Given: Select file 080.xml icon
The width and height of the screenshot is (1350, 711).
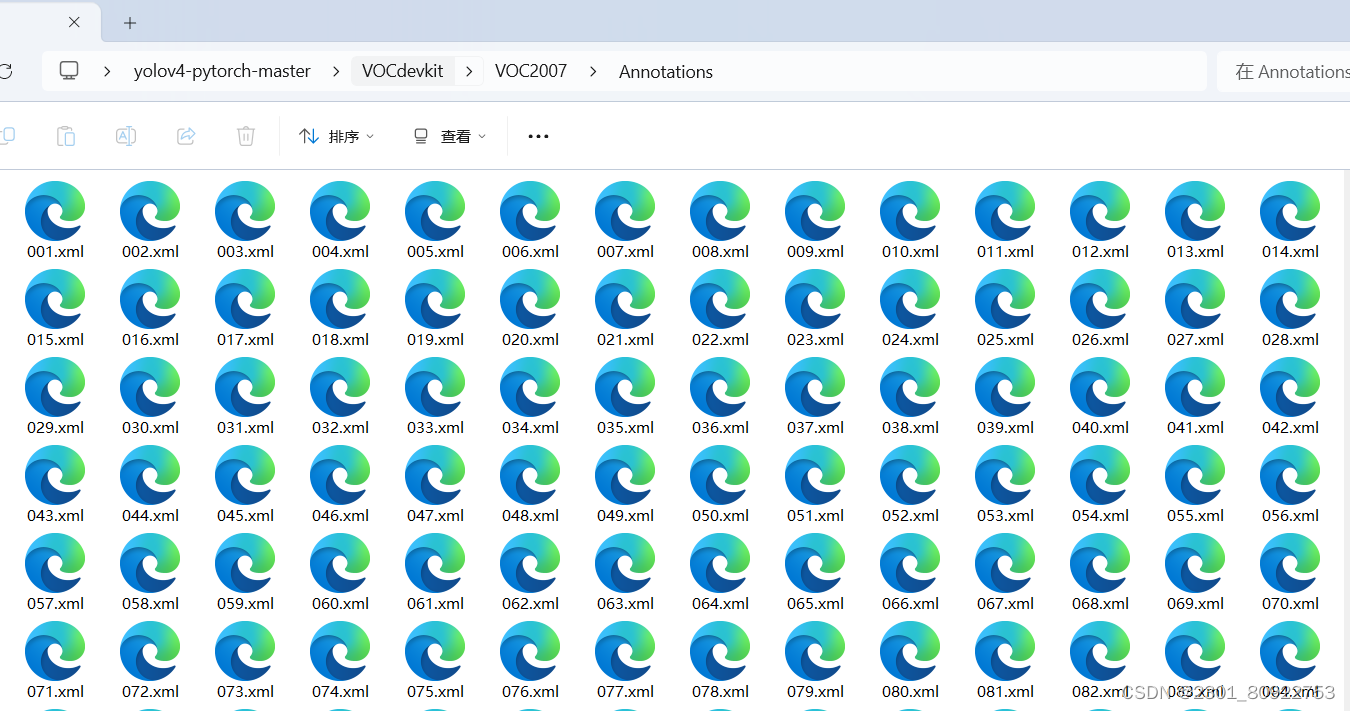Looking at the screenshot, I should (x=910, y=650).
